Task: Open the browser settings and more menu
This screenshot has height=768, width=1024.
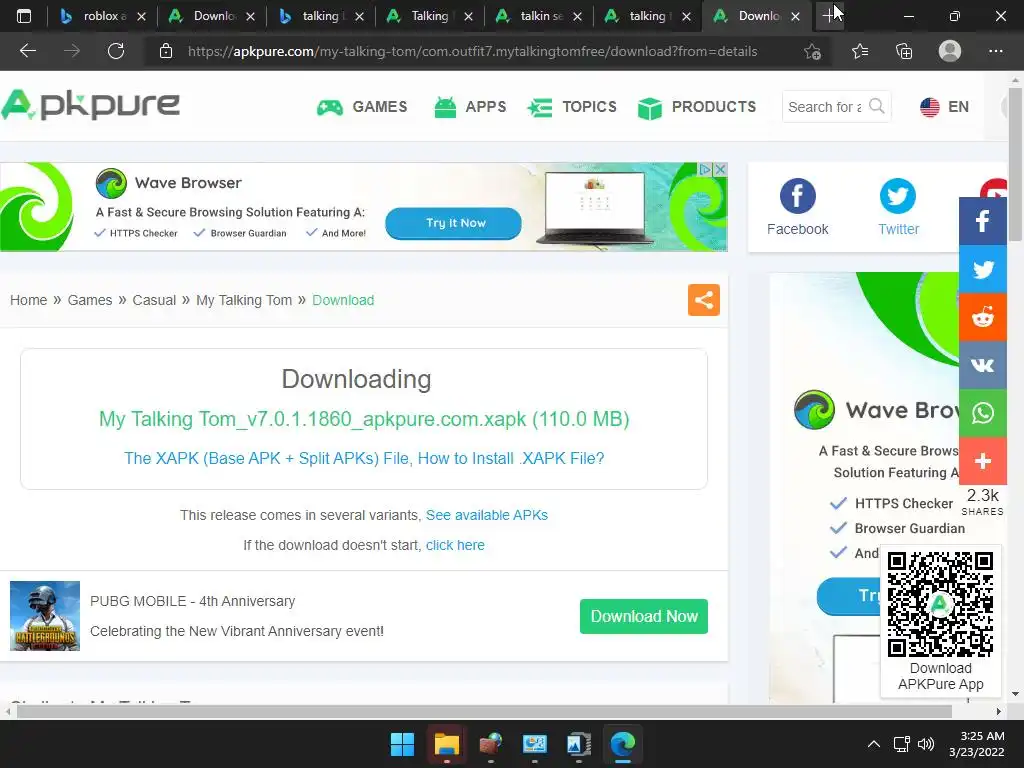Action: coord(995,51)
